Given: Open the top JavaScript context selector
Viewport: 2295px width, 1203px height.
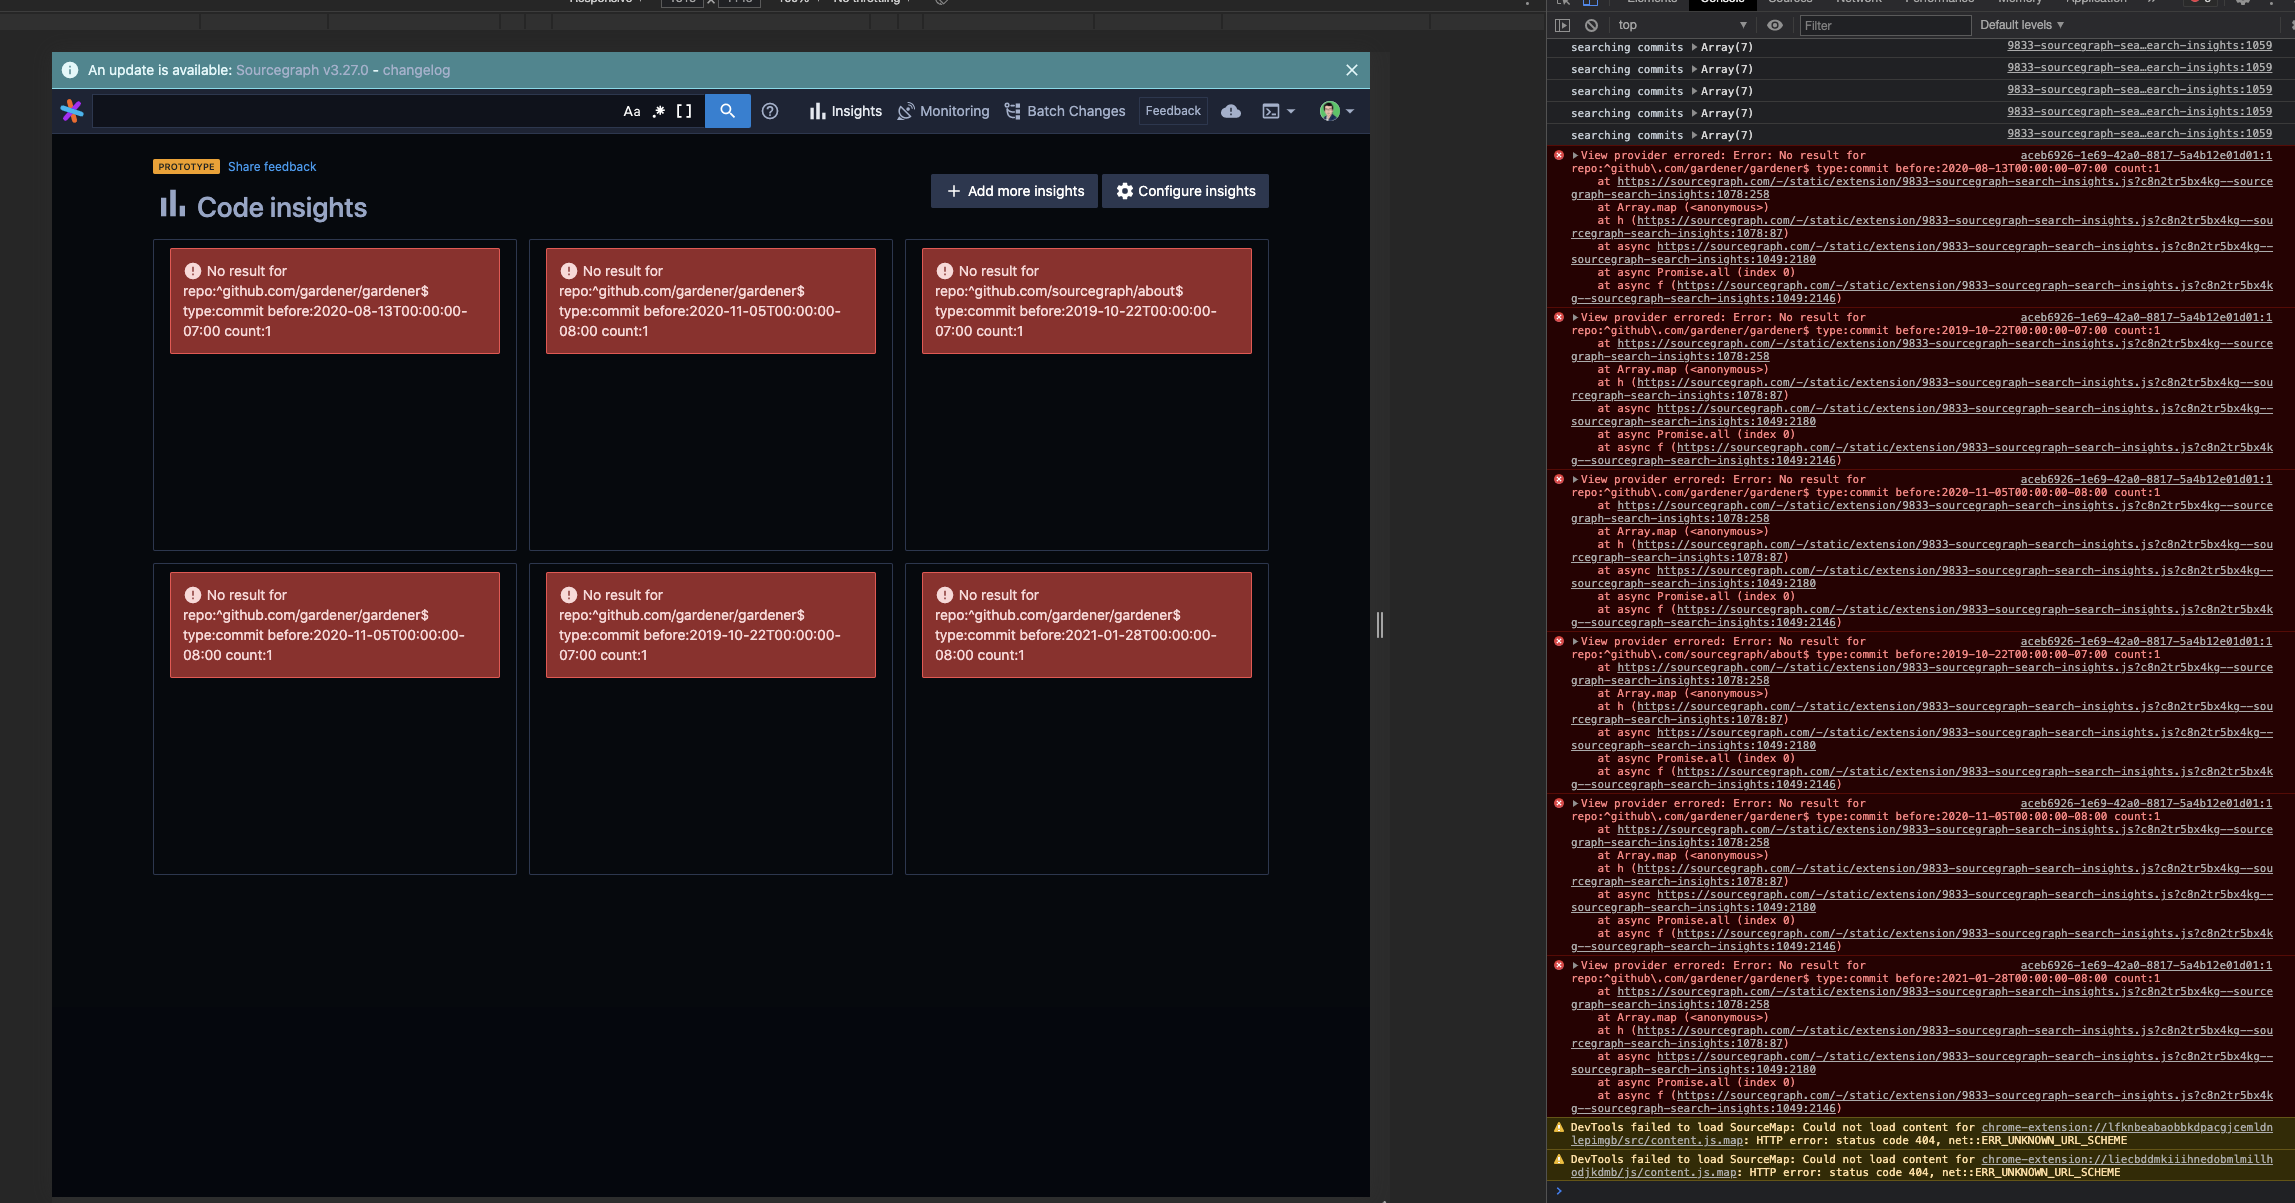Looking at the screenshot, I should tap(1680, 25).
